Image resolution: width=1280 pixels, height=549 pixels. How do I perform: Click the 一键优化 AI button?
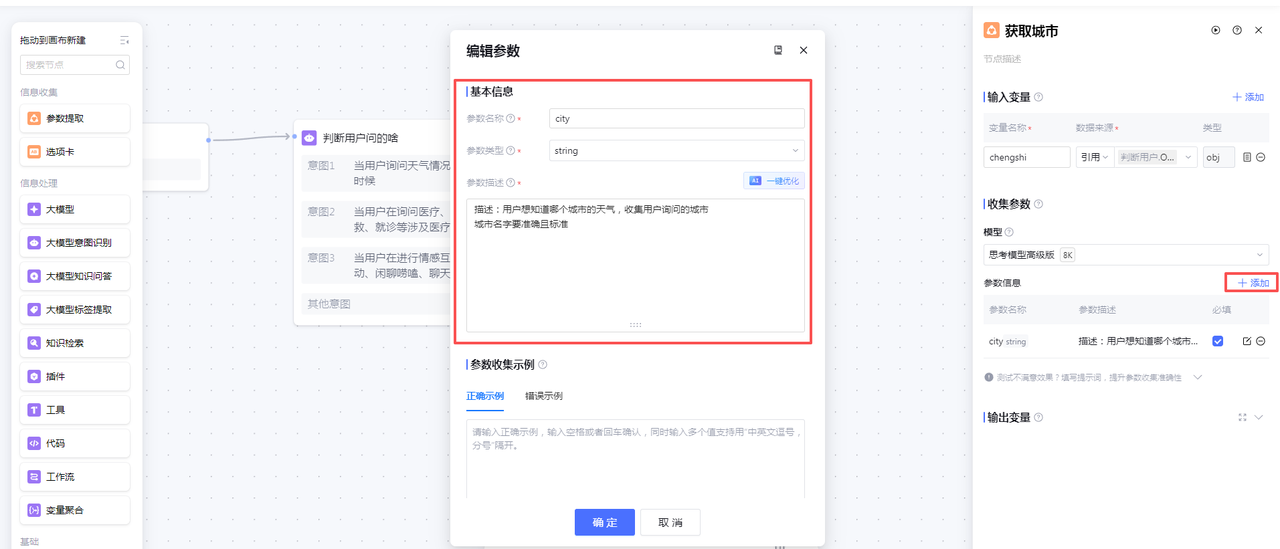[773, 181]
